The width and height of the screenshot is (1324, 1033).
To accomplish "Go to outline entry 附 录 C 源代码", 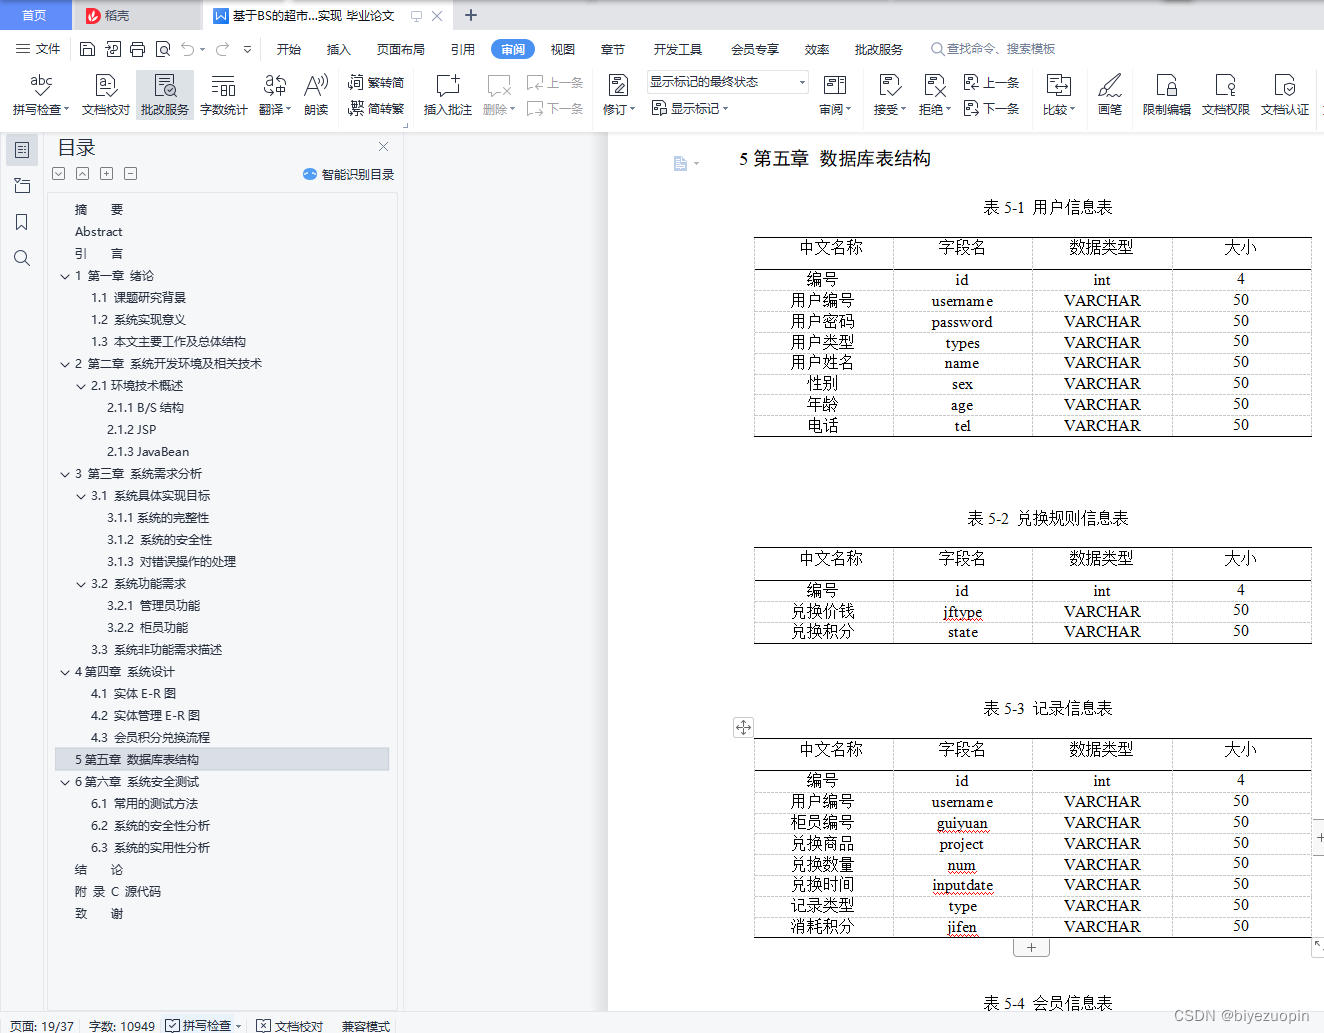I will 117,892.
